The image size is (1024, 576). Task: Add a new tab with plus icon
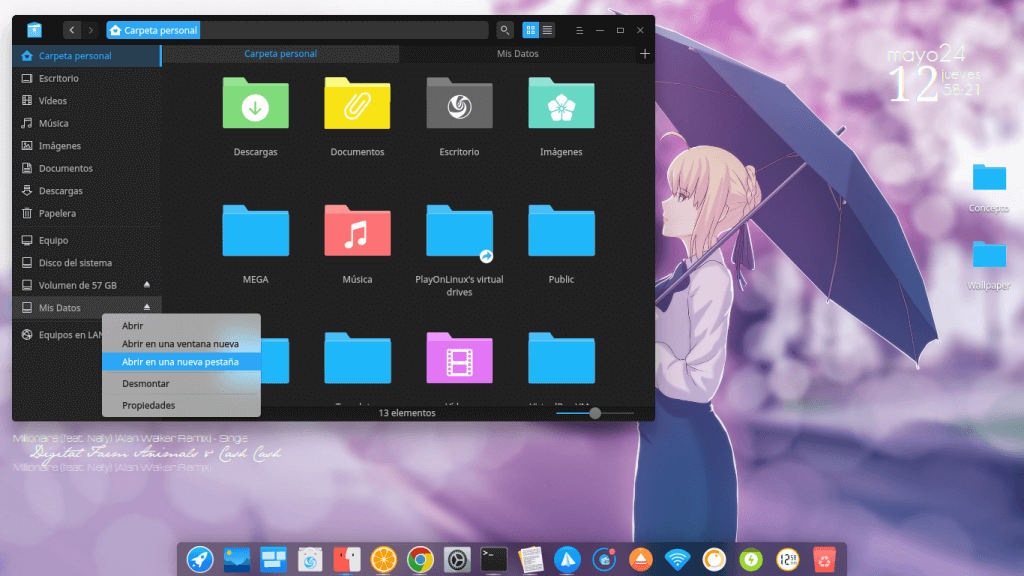click(645, 54)
